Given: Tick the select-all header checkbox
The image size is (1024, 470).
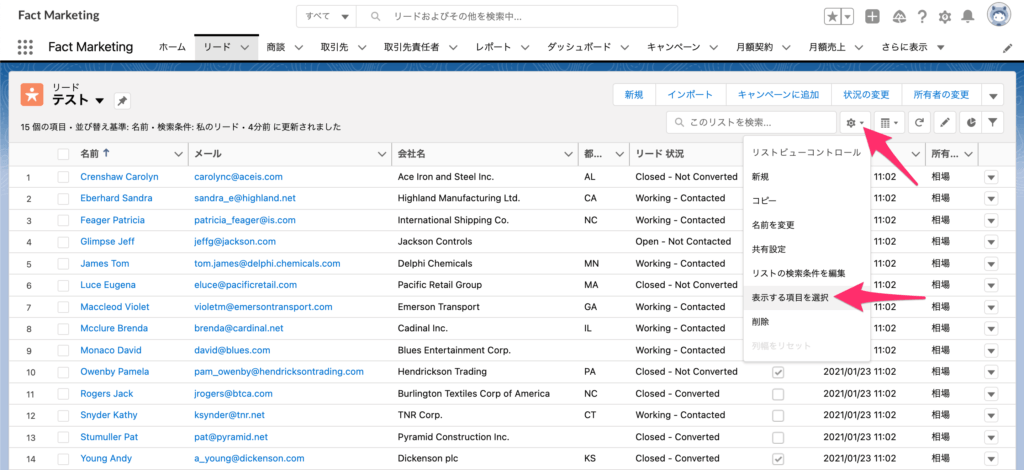Looking at the screenshot, I should 63,154.
